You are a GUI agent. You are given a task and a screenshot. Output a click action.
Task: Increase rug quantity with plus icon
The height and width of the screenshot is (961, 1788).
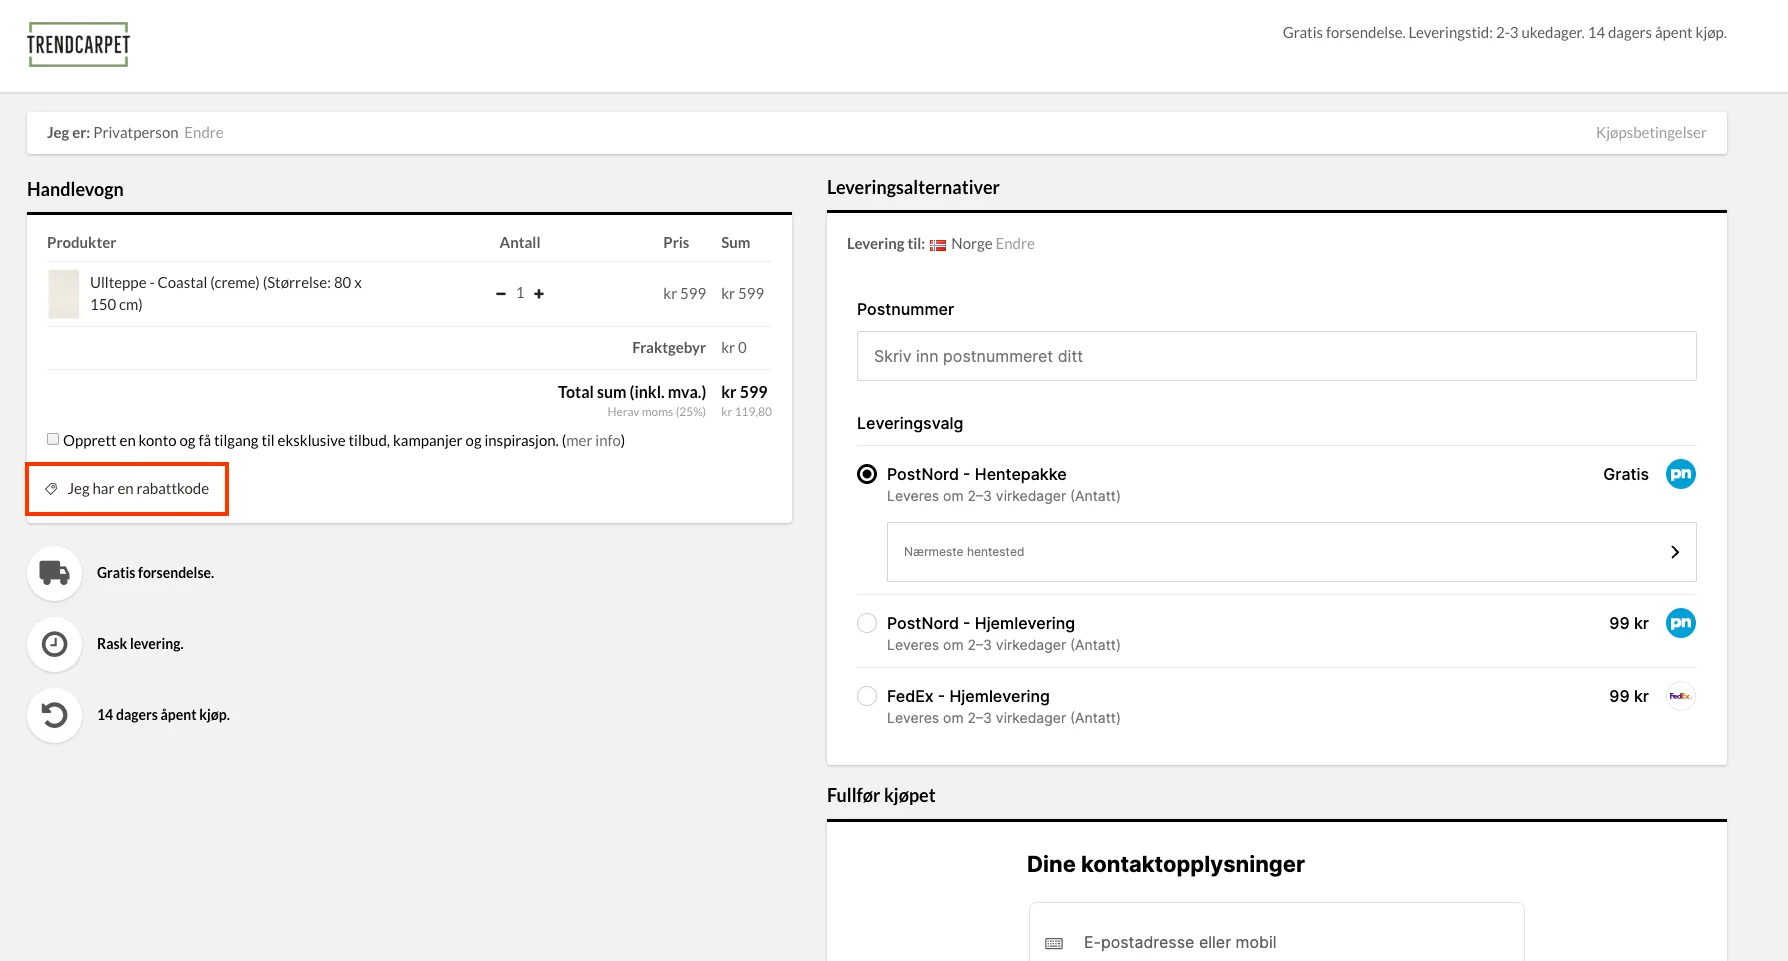539,294
